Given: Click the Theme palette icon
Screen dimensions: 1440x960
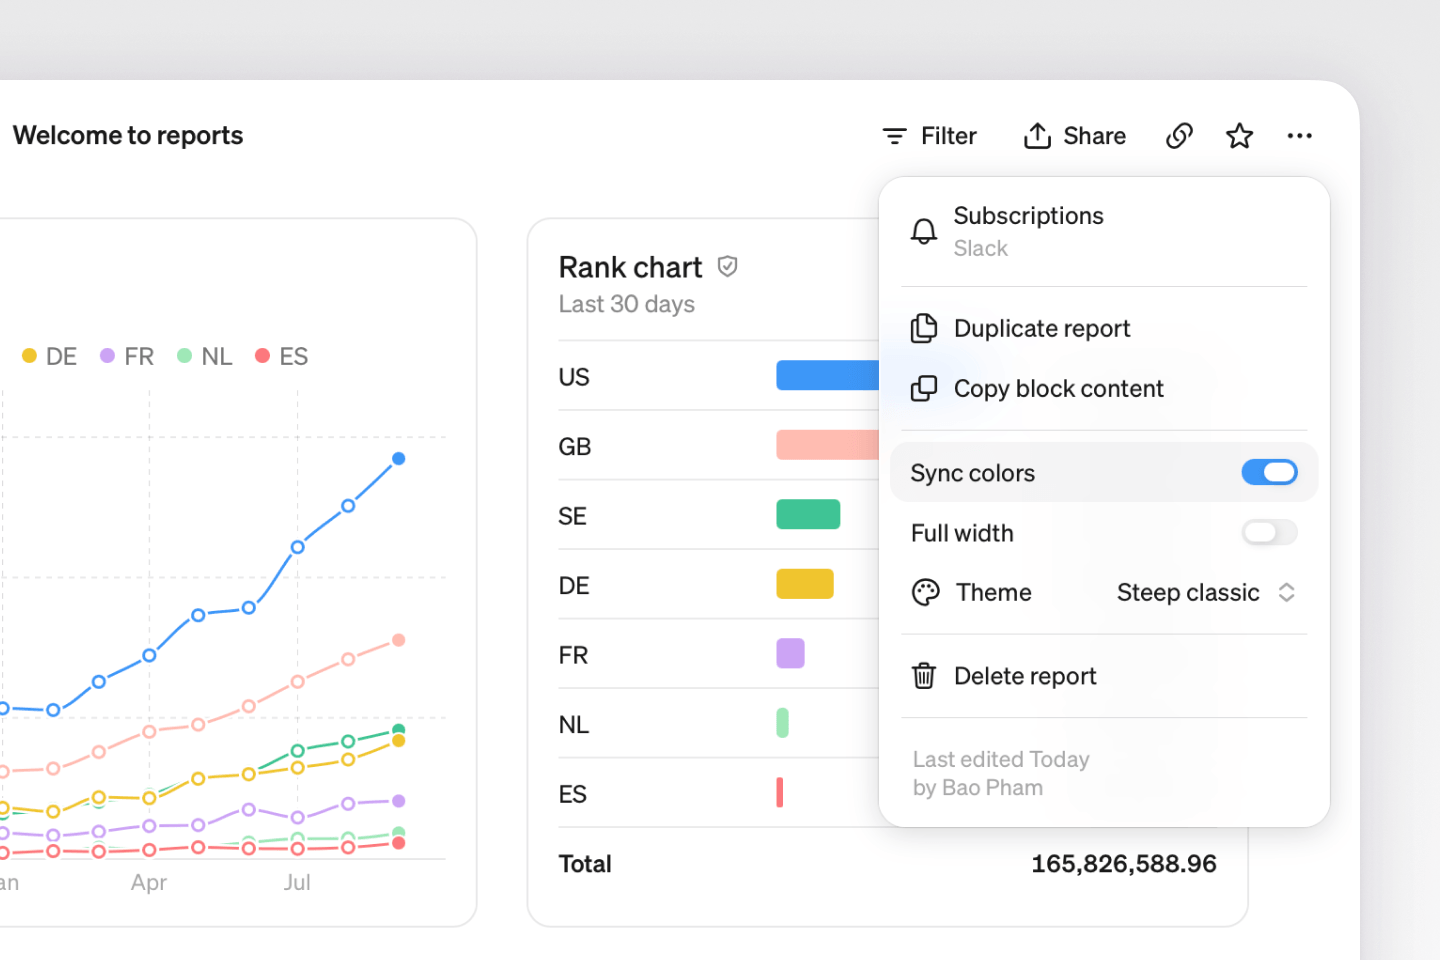Looking at the screenshot, I should pyautogui.click(x=926, y=593).
